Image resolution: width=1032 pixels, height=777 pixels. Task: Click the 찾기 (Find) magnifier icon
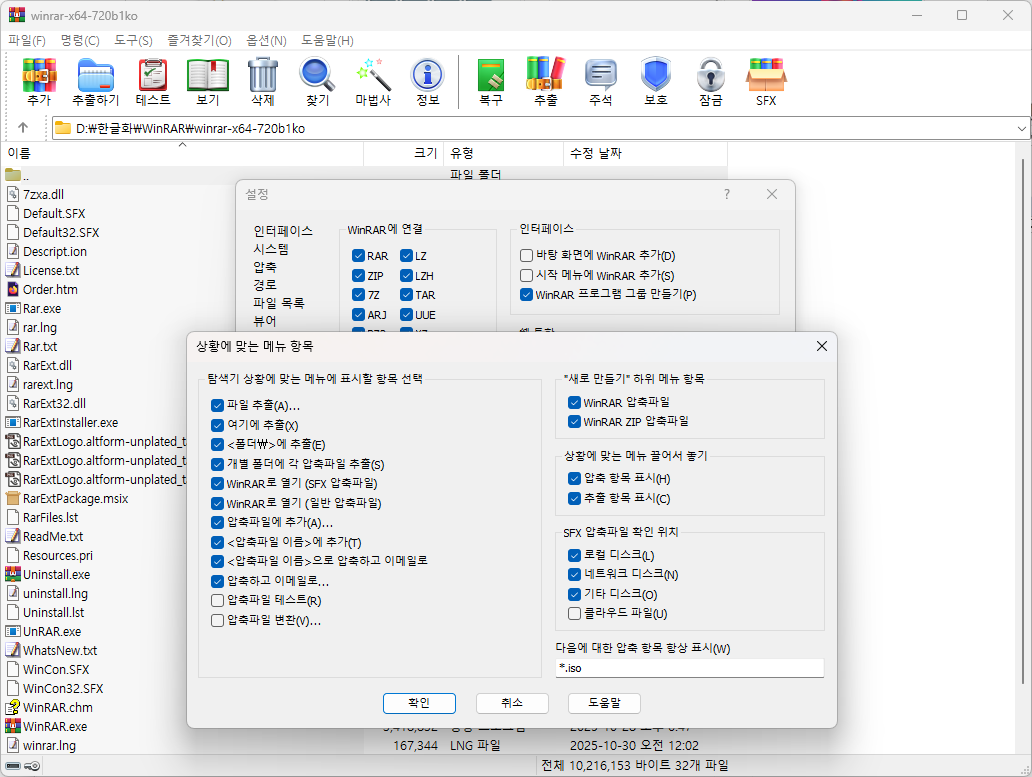point(317,82)
